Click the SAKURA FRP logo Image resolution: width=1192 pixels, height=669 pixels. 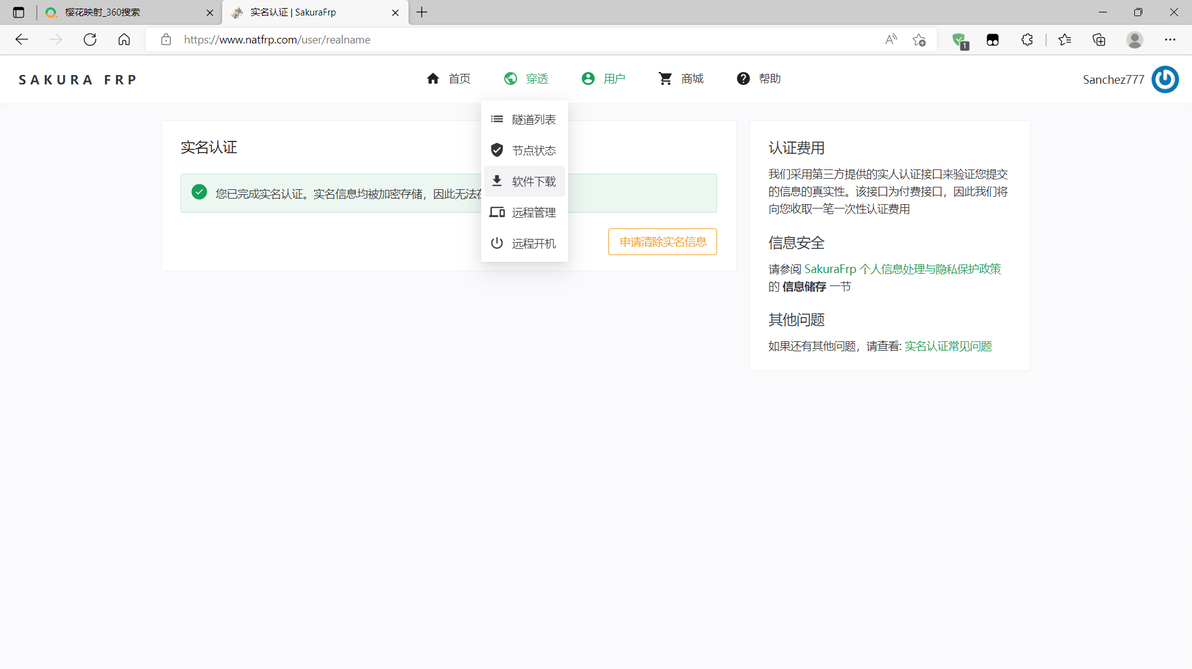pos(78,79)
